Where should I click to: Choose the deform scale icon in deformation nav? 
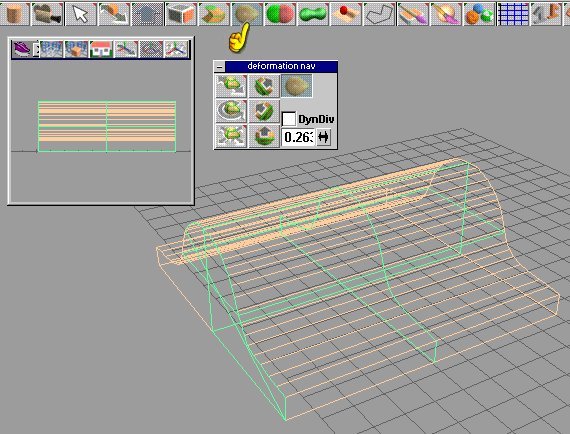[x=231, y=136]
